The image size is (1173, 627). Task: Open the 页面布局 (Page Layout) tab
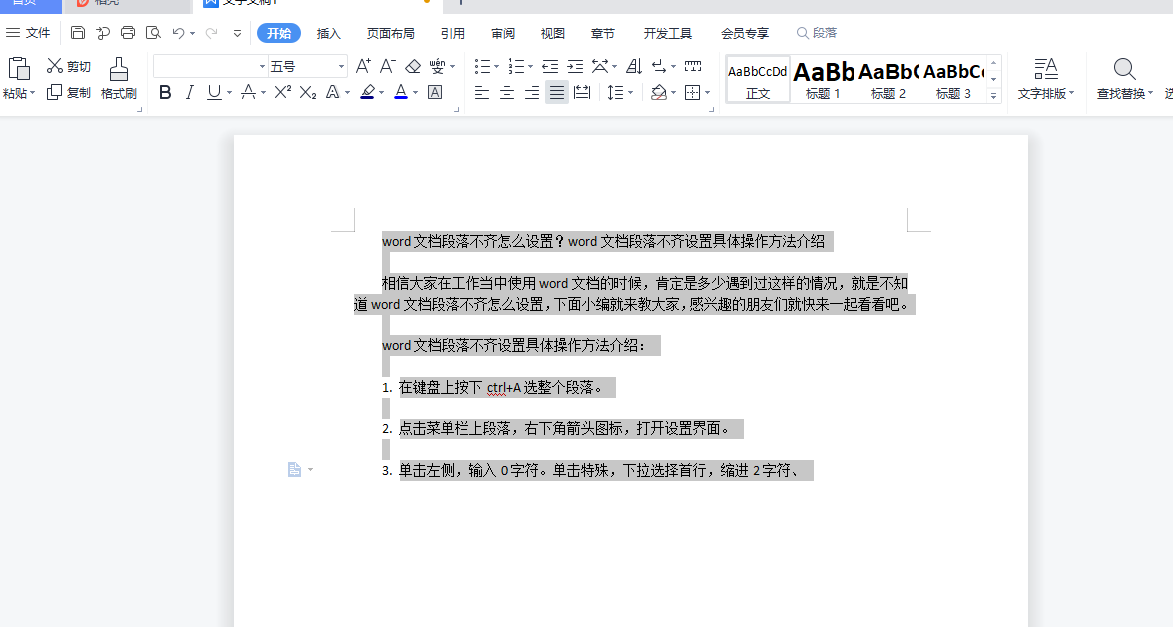click(390, 33)
